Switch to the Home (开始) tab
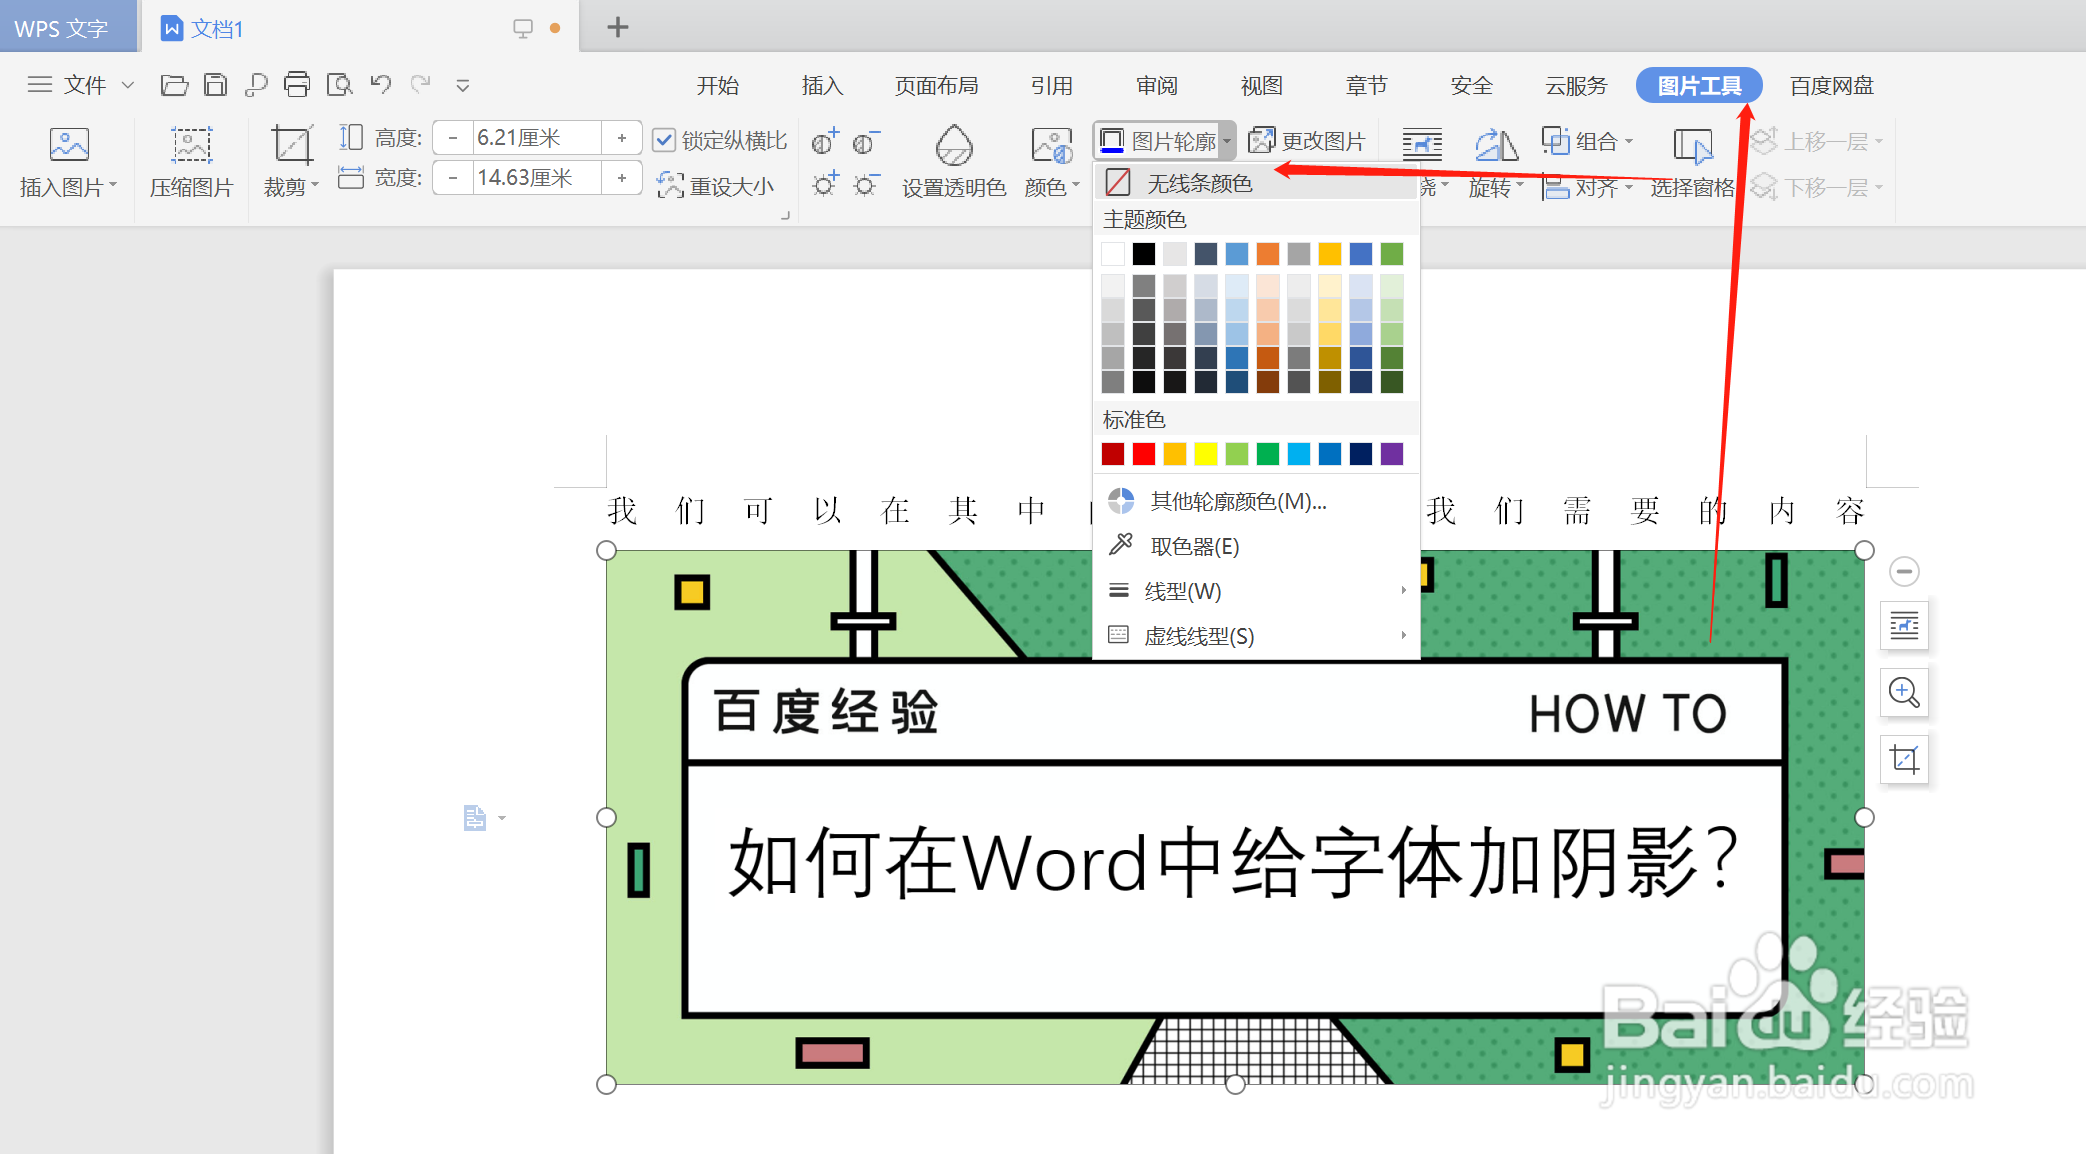 pyautogui.click(x=717, y=86)
